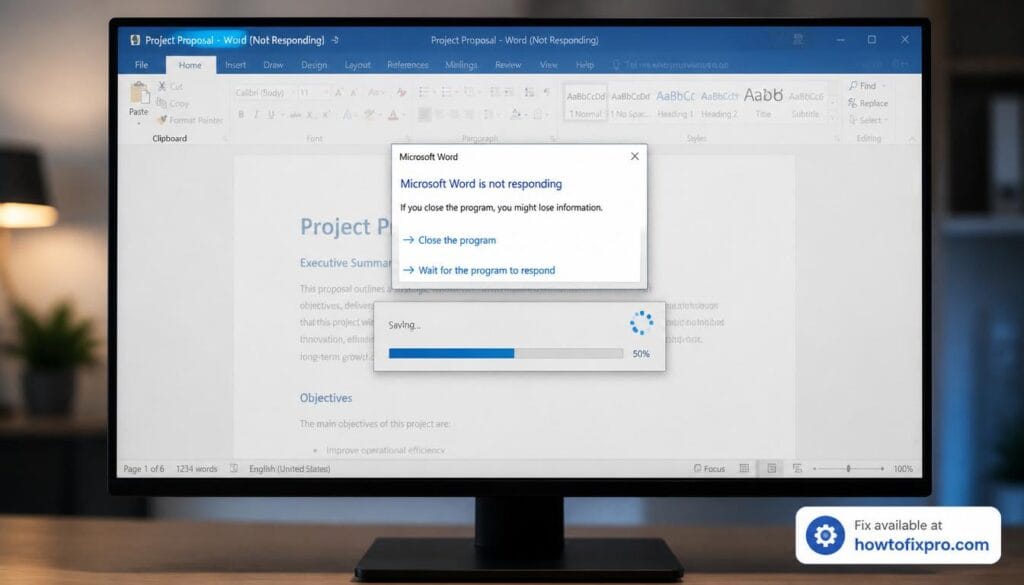Apply the Heading 2 style
Screen dimensions: 1024x585
coord(719,103)
